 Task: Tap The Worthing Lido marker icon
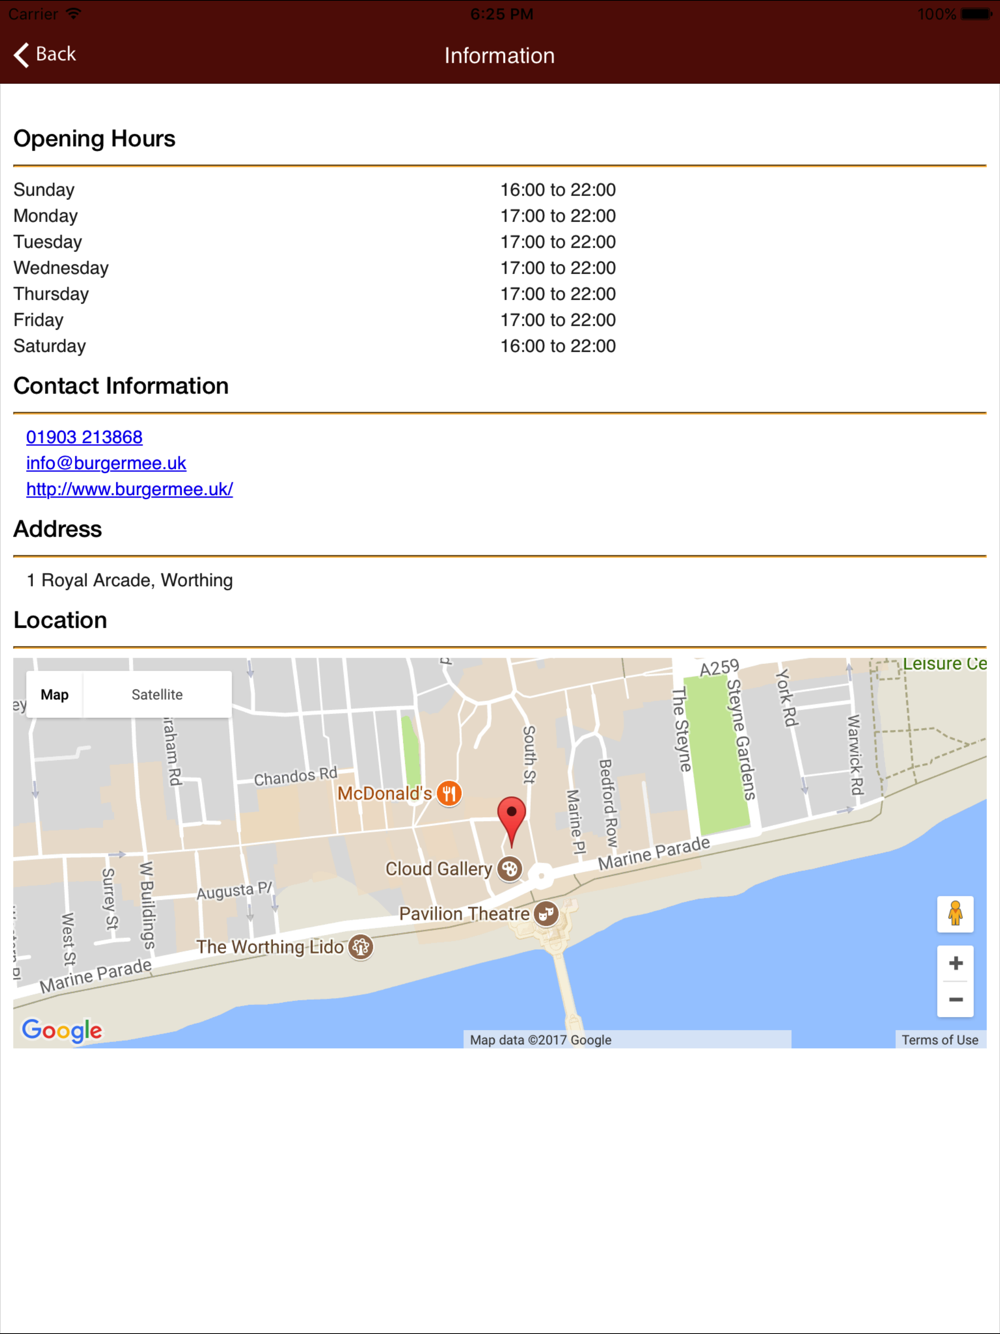[361, 946]
